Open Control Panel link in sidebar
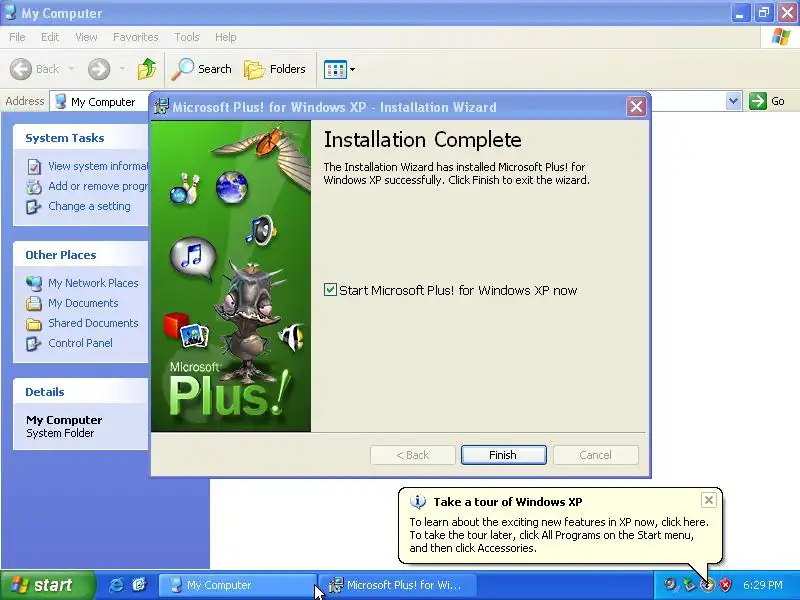The width and height of the screenshot is (800, 600). pos(81,343)
